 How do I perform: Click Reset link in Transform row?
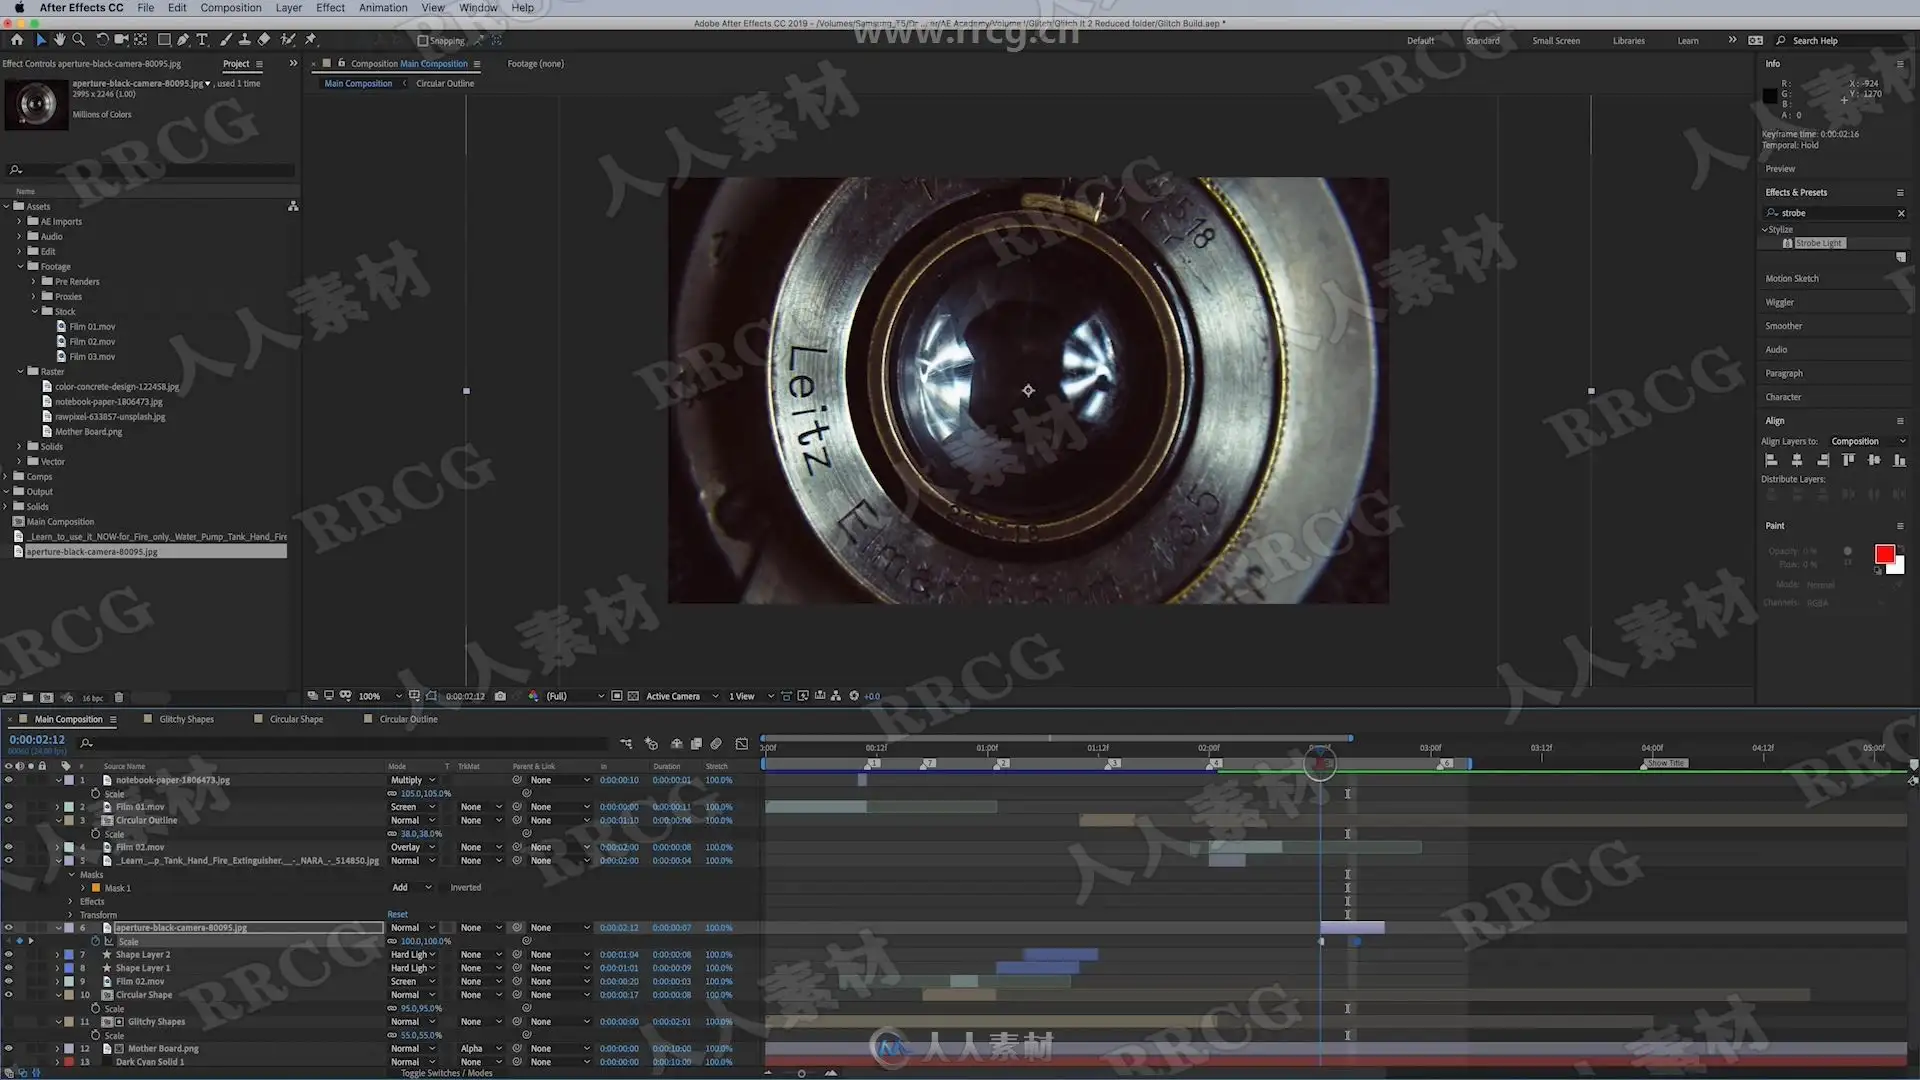(x=397, y=914)
